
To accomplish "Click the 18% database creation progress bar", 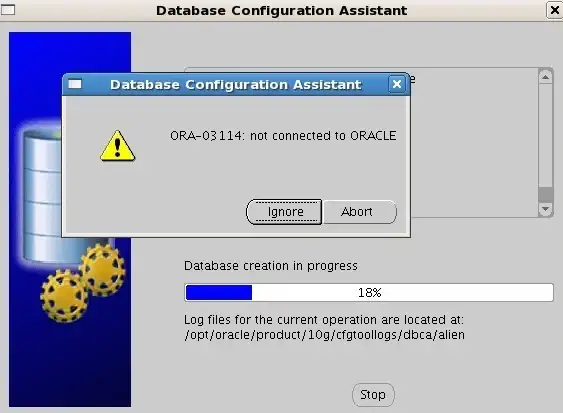I will 369,292.
